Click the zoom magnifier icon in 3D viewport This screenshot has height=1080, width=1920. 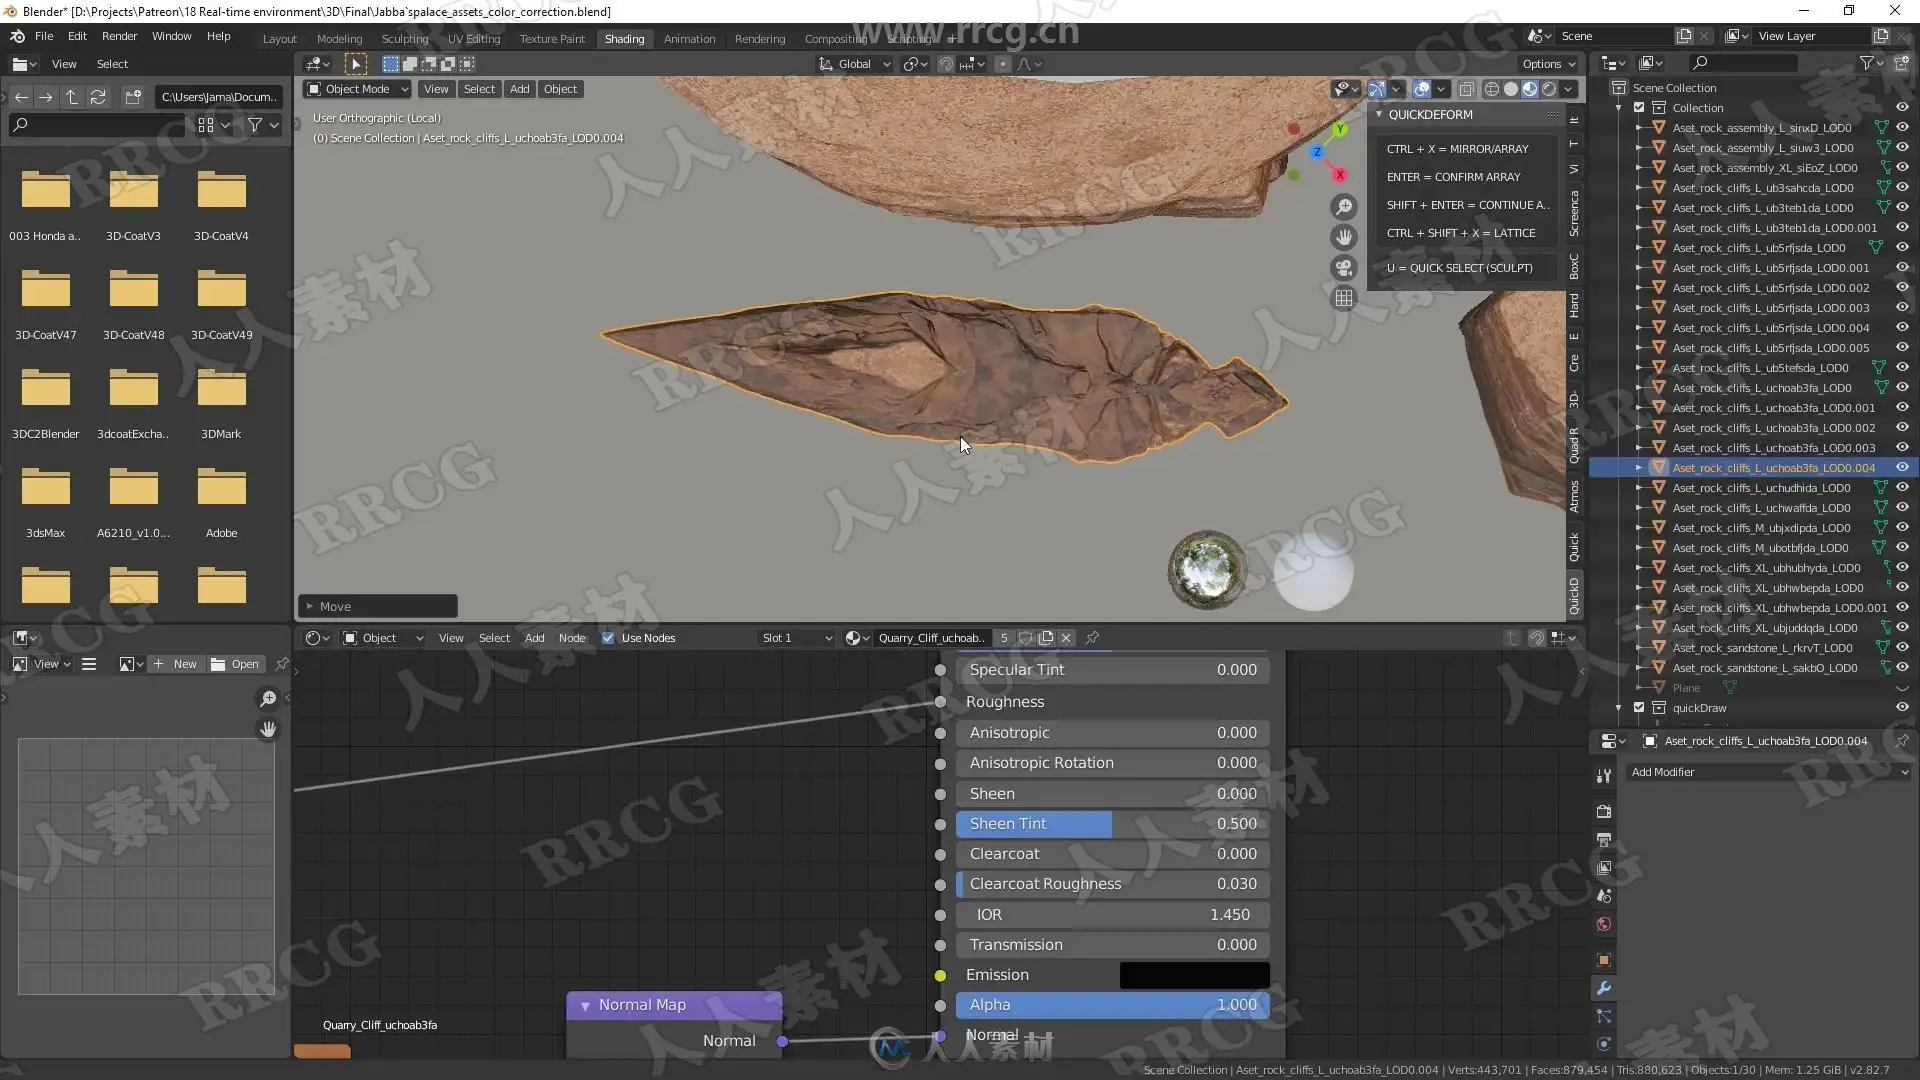(1344, 207)
